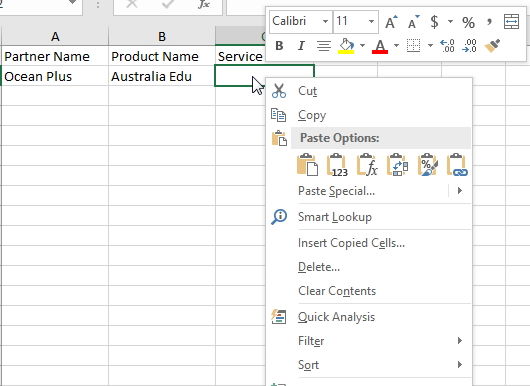The height and width of the screenshot is (386, 530).
Task: Open accounting format dropdown arrow
Action: (450, 21)
